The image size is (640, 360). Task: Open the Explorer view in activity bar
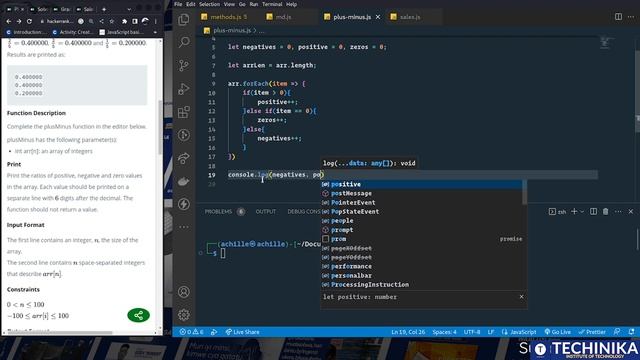click(x=184, y=19)
